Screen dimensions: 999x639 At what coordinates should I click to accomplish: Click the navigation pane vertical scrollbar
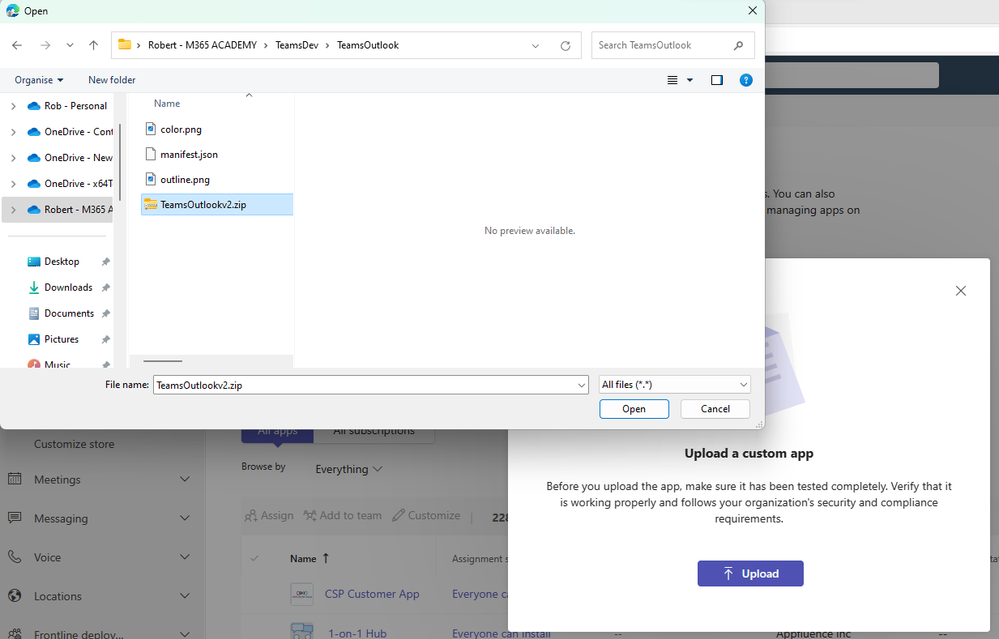[x=119, y=162]
